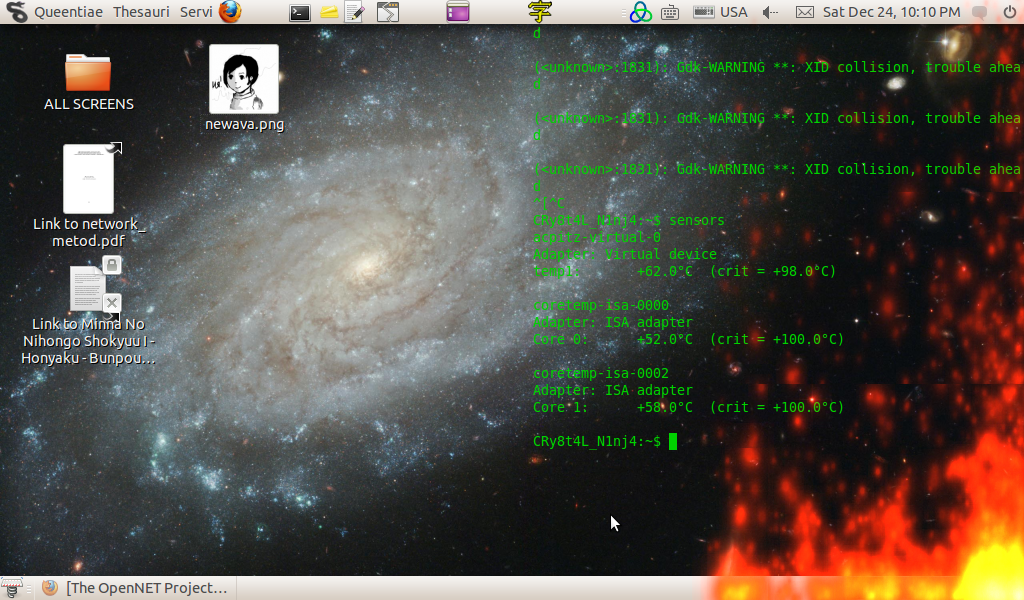Click the OpenNET Project taskbar button
1024x600 pixels.
click(136, 588)
